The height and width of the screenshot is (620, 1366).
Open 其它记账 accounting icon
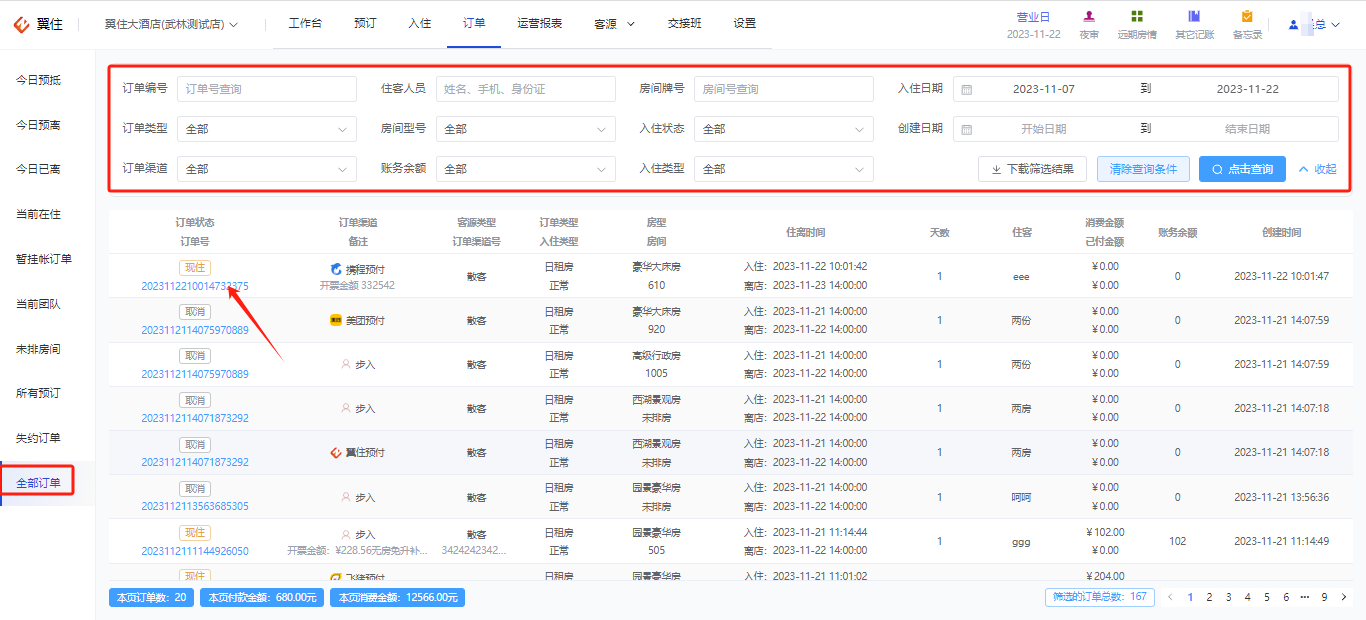point(1194,16)
